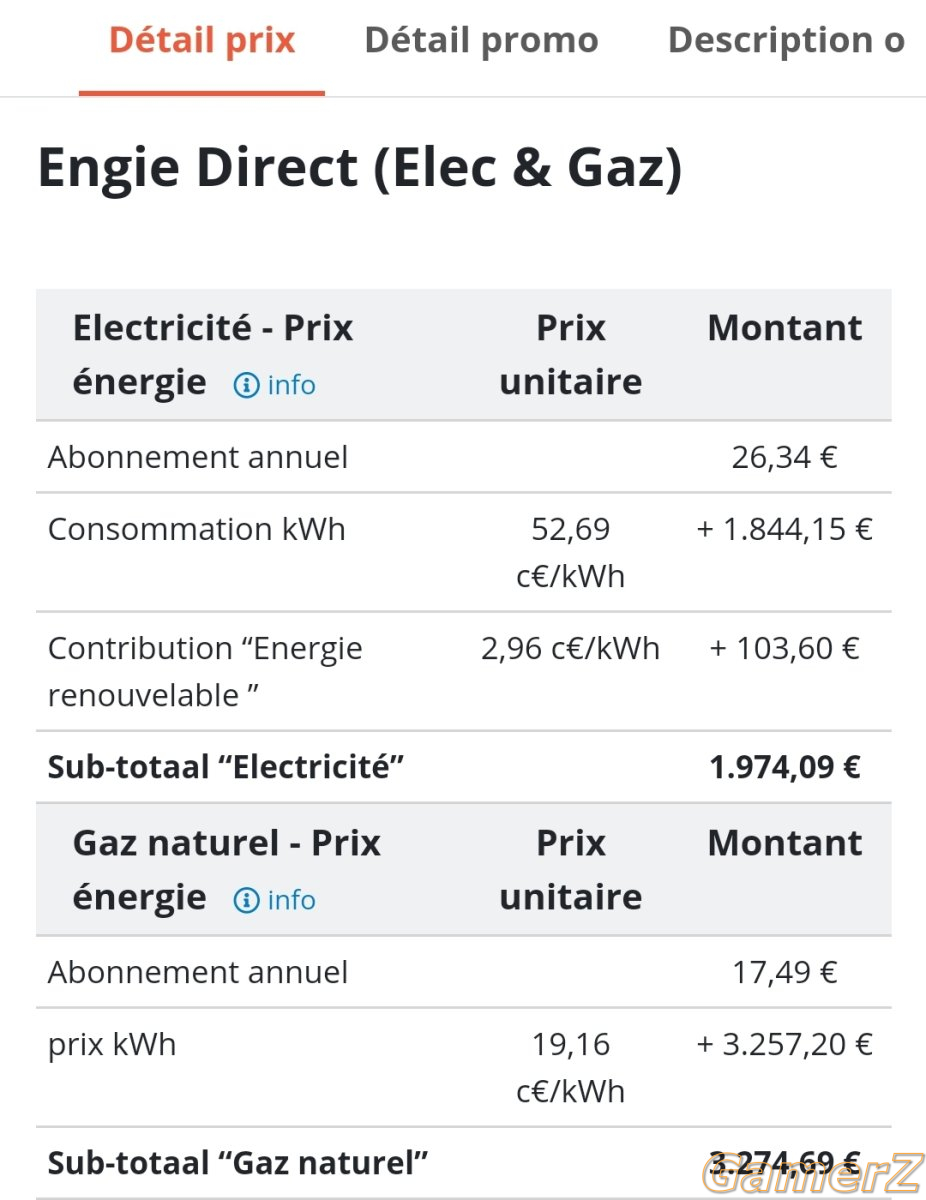Open the Détail prix tab
This screenshot has width=926, height=1200.
tap(202, 41)
